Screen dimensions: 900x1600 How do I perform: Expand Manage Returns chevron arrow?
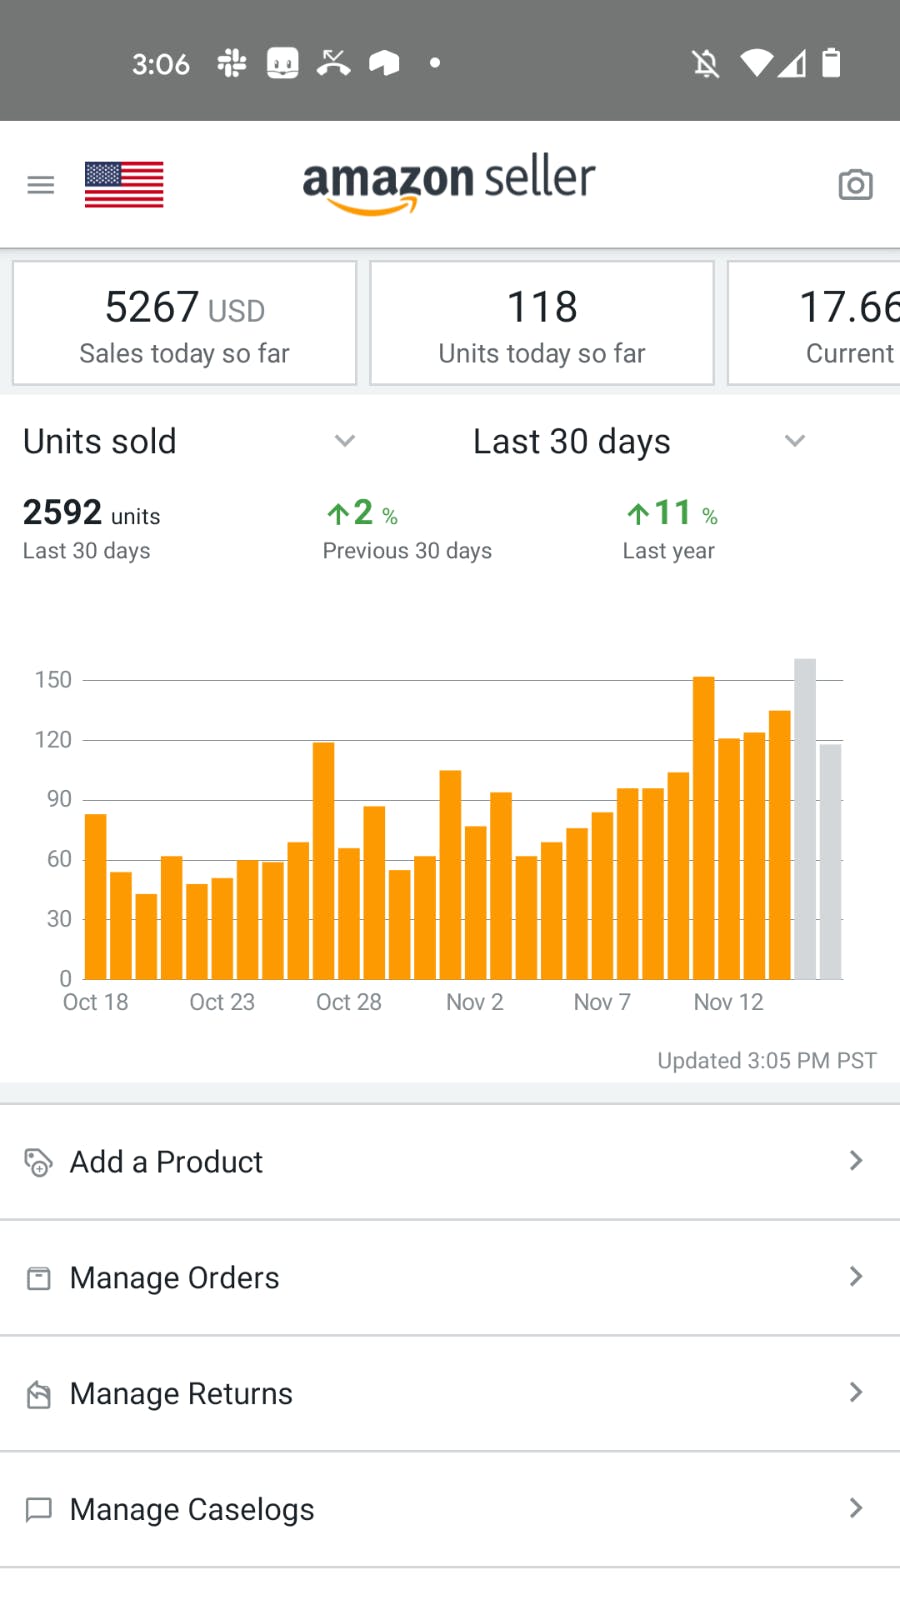[856, 1393]
